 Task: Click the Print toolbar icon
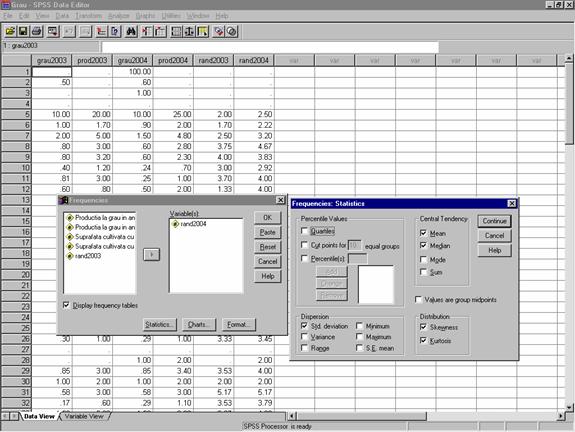[36, 32]
